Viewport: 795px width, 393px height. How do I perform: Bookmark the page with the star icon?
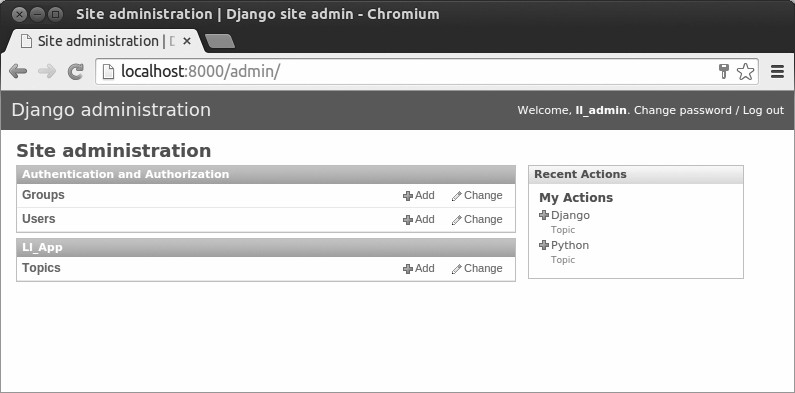(x=745, y=72)
